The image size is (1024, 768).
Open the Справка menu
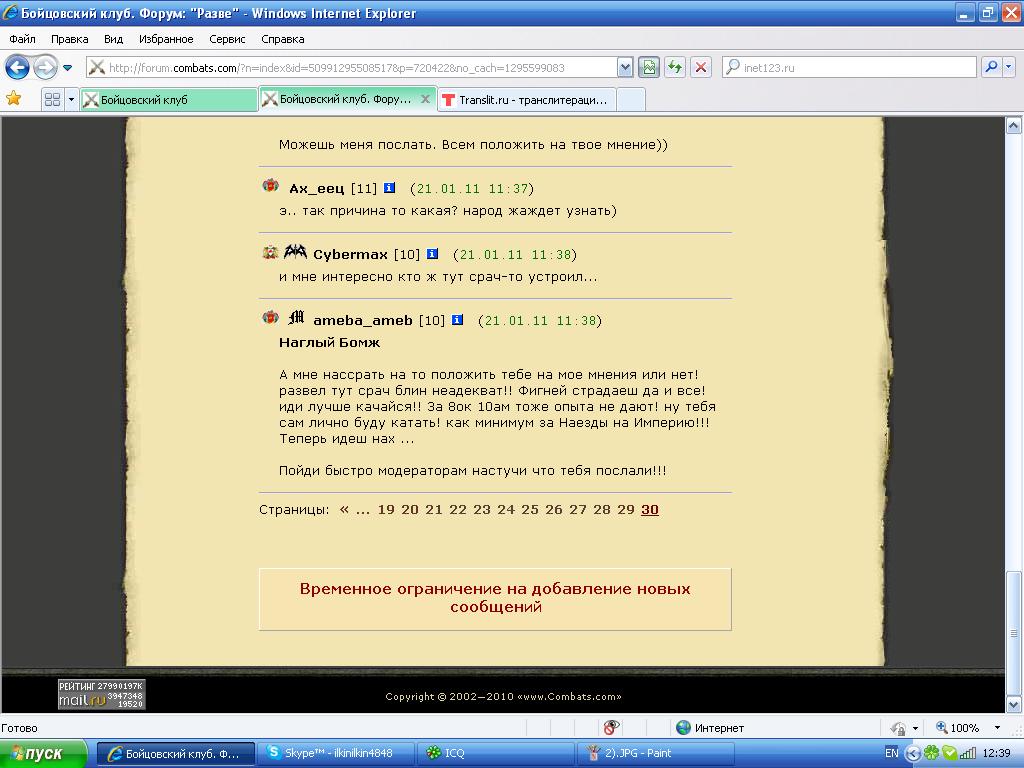click(283, 39)
